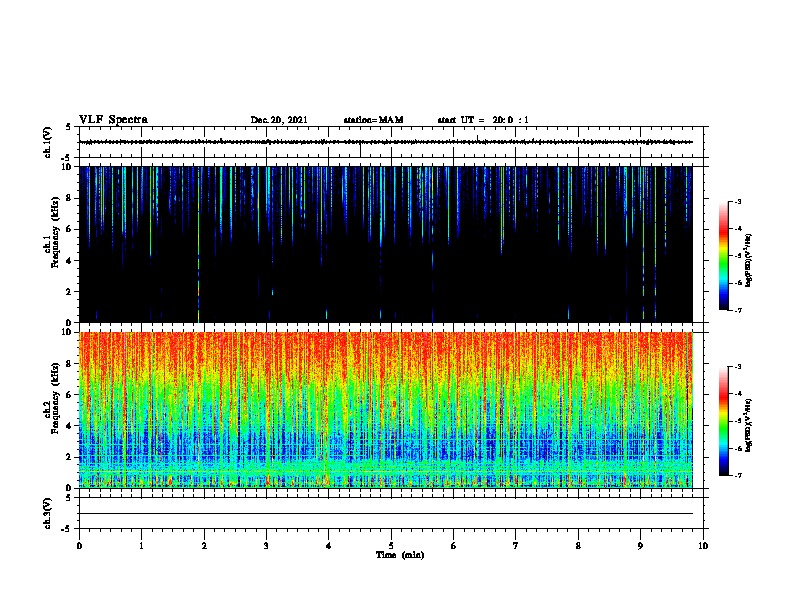Click time axis tick label "3"
Image resolution: width=792 pixels, height=612 pixels.
266,546
